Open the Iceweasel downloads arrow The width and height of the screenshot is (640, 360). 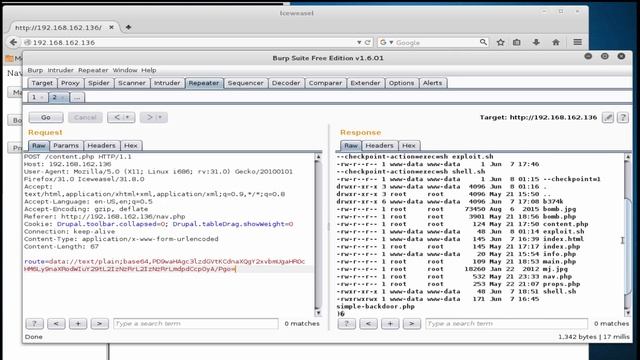click(x=536, y=42)
